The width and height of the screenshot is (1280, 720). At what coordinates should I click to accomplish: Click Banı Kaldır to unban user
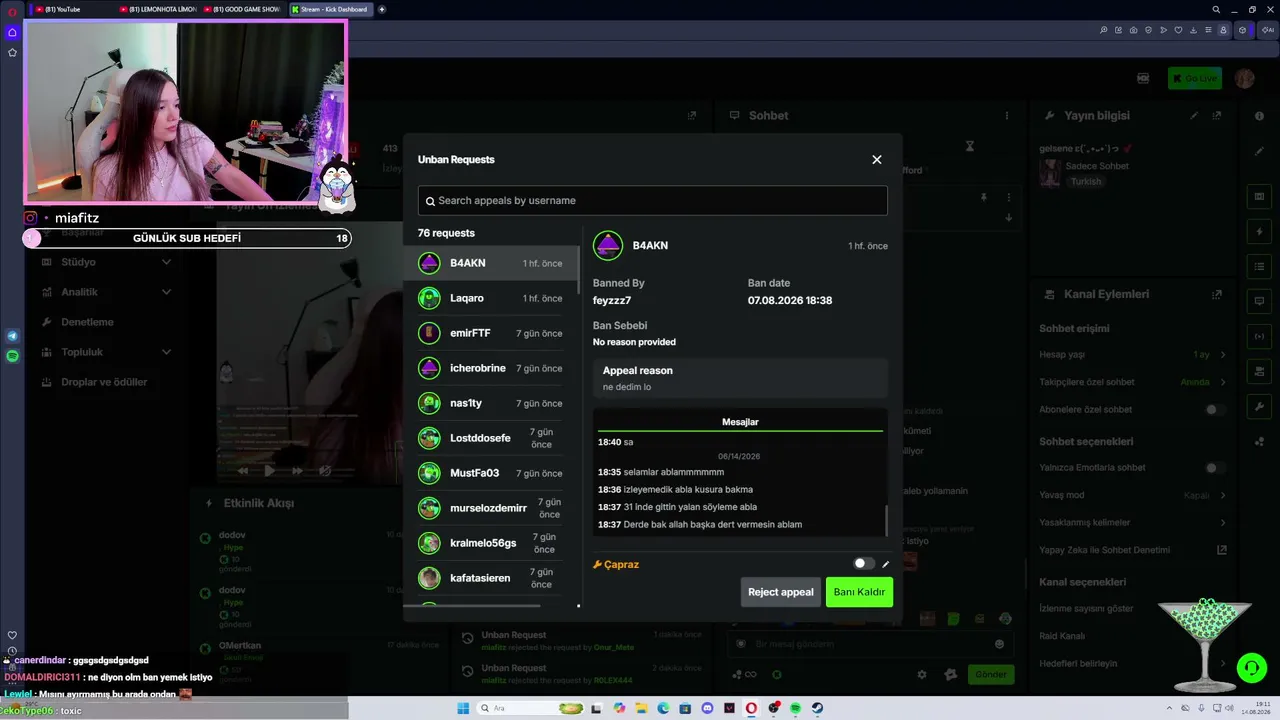point(859,592)
